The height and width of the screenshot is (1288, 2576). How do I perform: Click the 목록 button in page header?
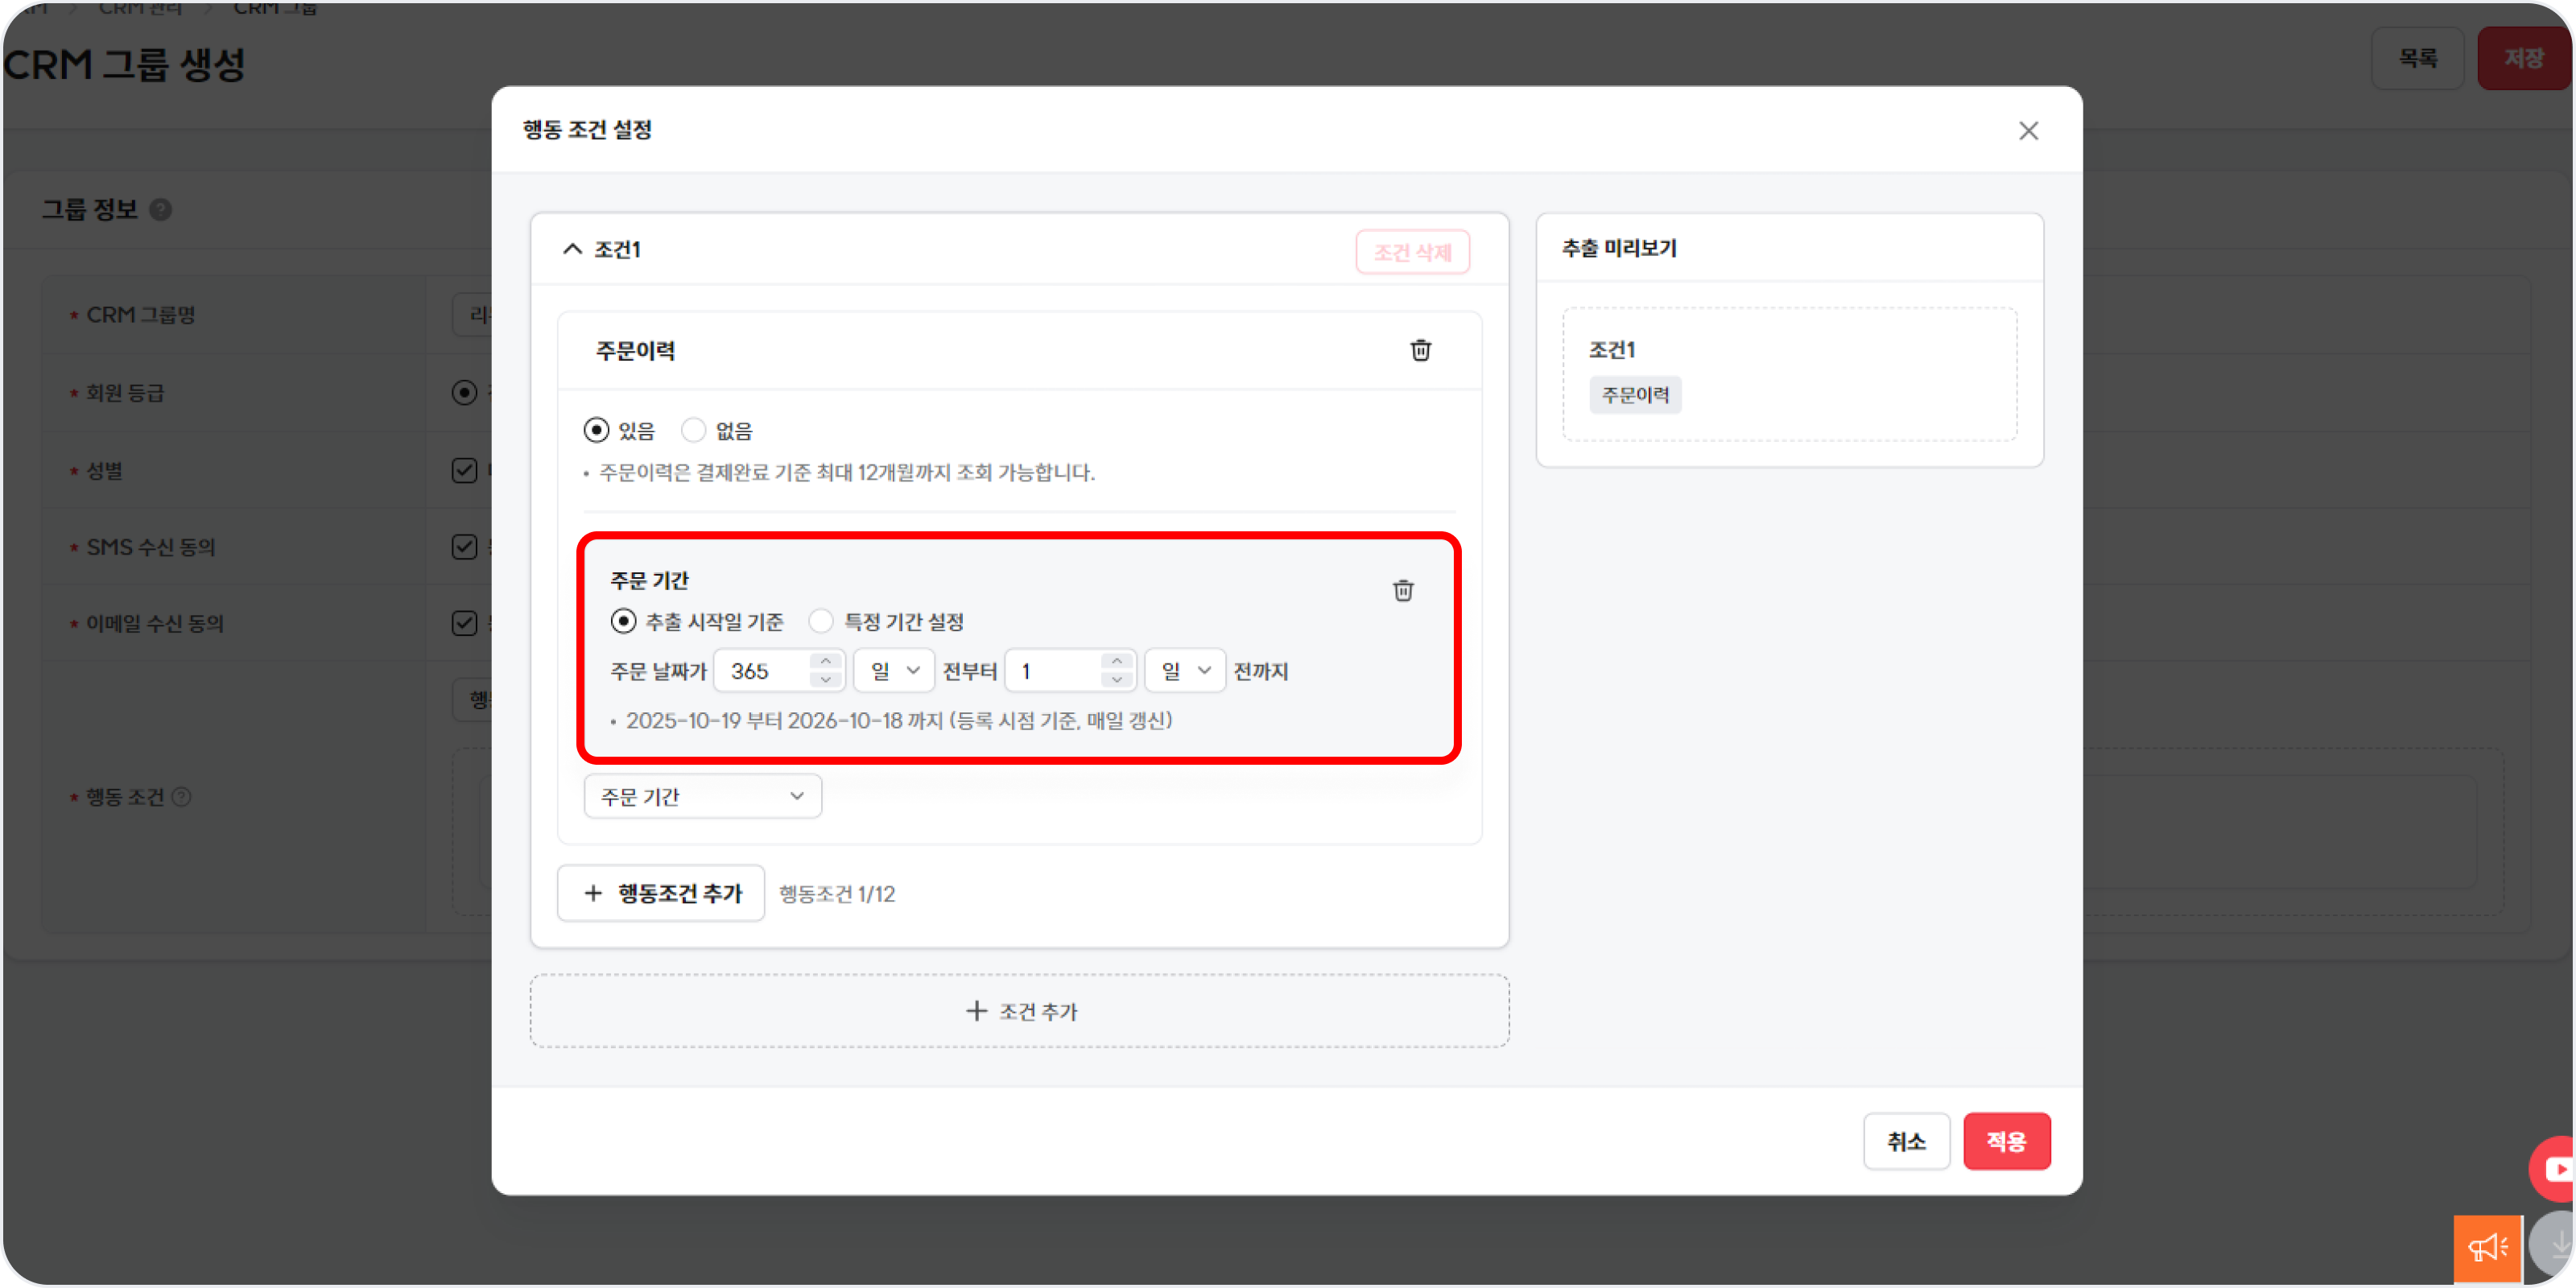(2417, 58)
